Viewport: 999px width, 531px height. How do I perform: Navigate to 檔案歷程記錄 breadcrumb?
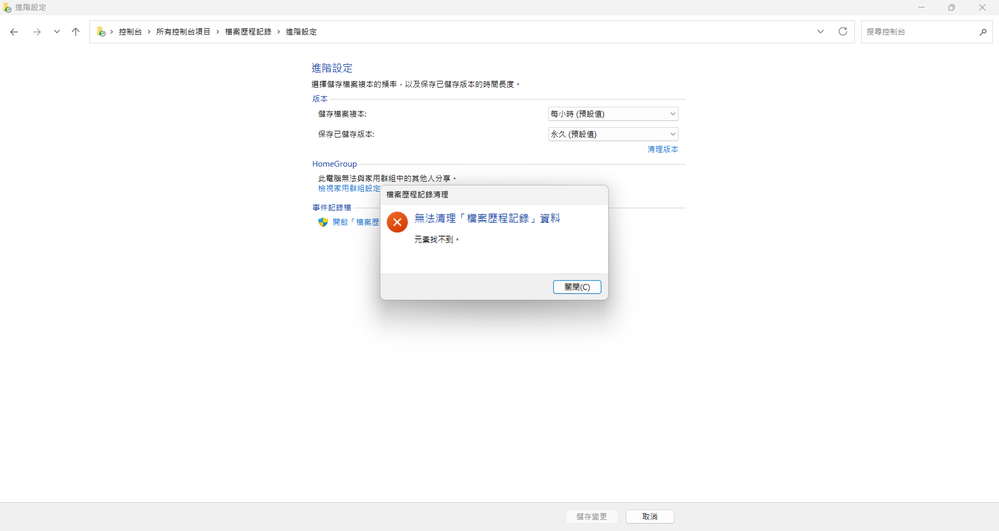click(248, 32)
